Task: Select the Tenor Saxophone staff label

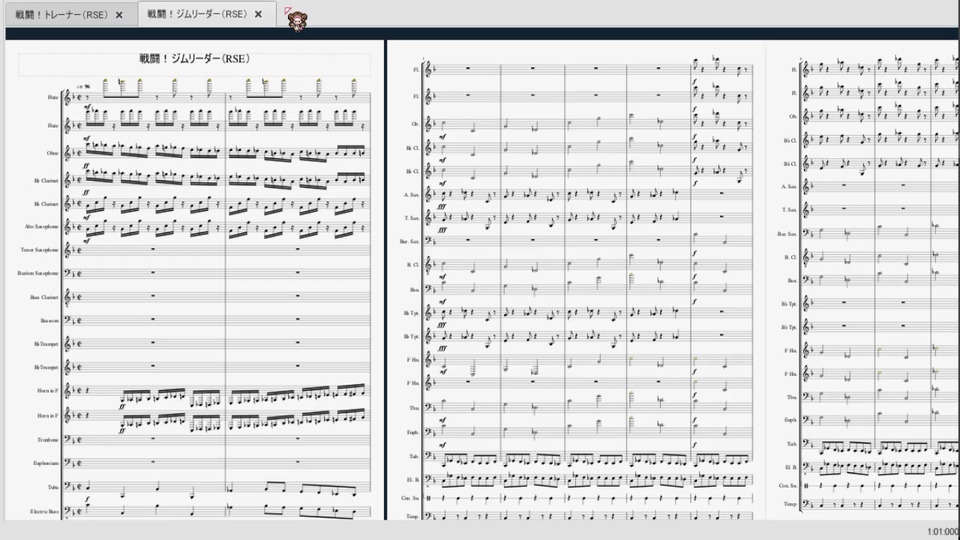Action: click(40, 250)
